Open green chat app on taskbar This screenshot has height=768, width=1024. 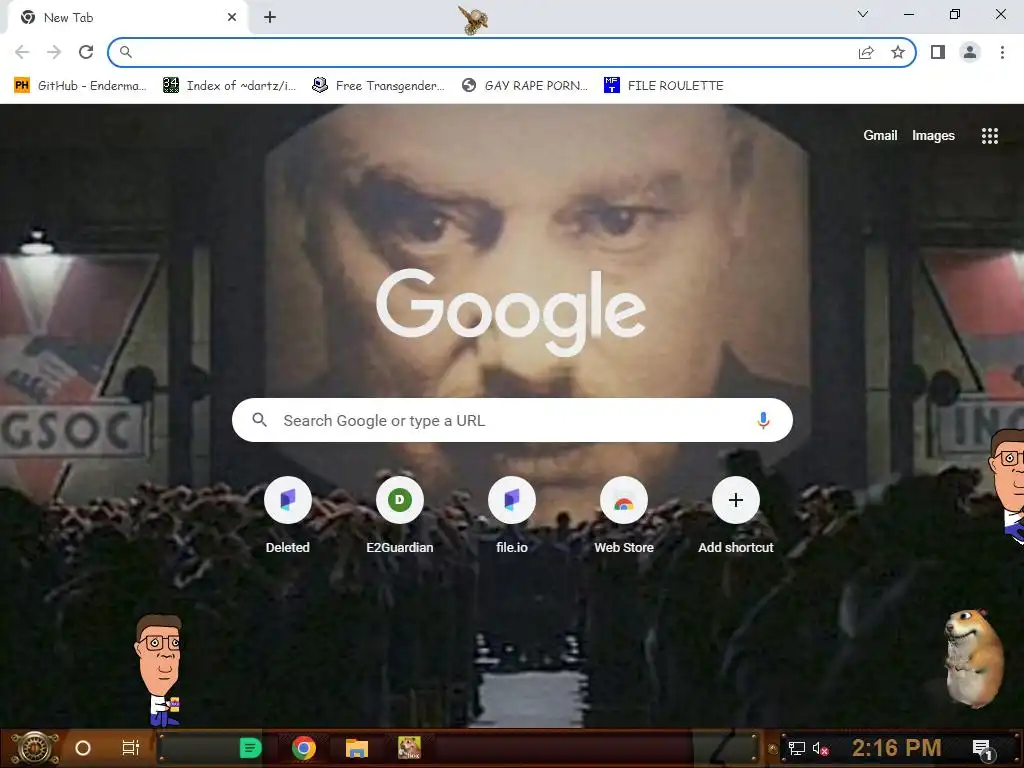pos(250,748)
